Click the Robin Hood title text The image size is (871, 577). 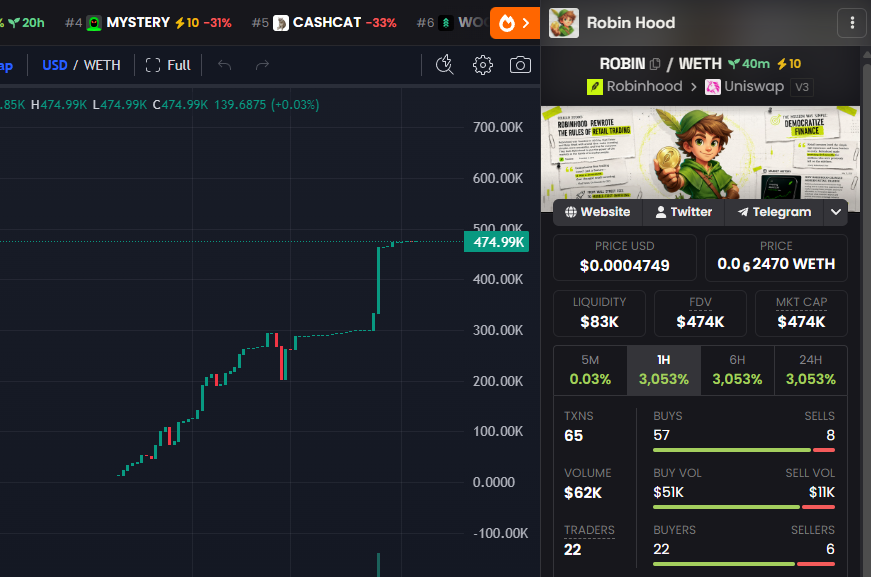(631, 23)
